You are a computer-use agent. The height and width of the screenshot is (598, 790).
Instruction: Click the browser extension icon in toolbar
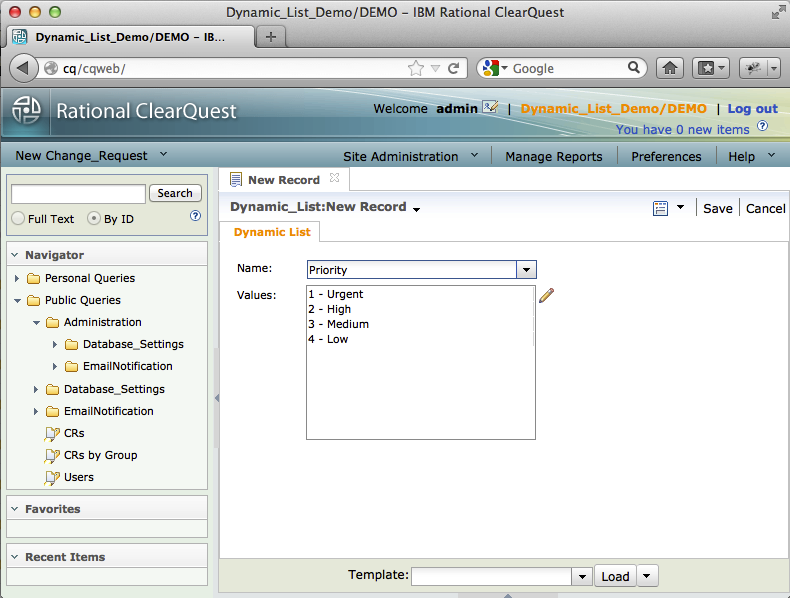coord(753,68)
